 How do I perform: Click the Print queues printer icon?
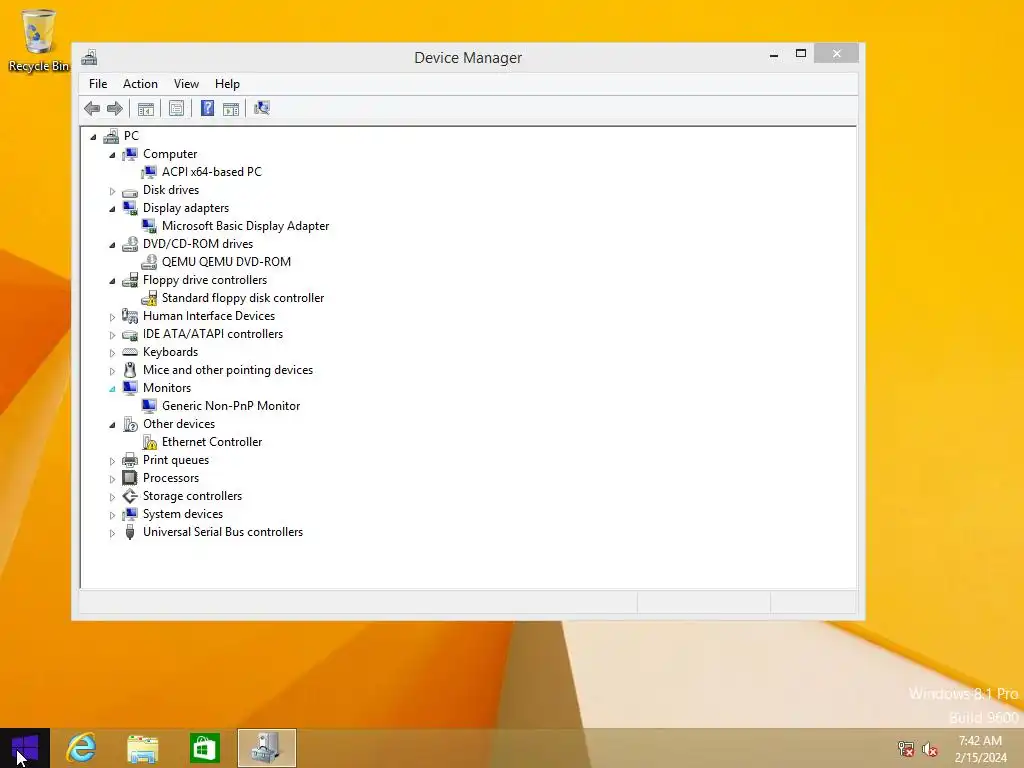pyautogui.click(x=130, y=460)
